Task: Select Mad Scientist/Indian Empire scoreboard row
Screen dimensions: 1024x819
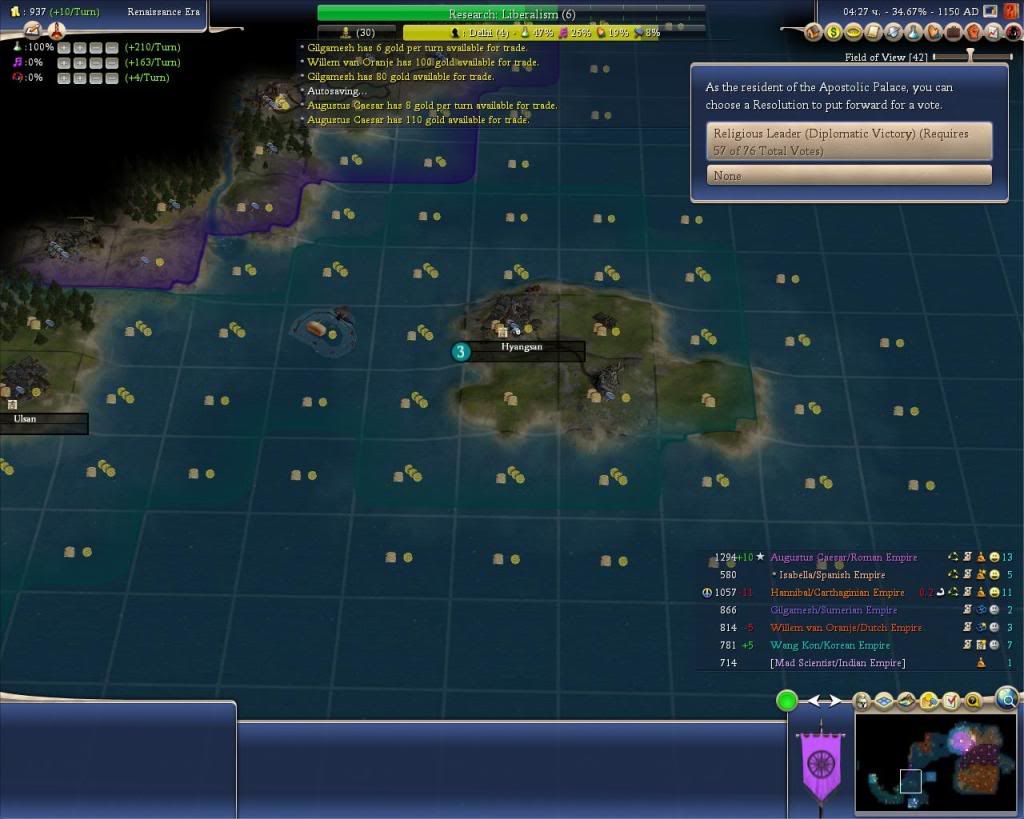Action: pyautogui.click(x=837, y=663)
